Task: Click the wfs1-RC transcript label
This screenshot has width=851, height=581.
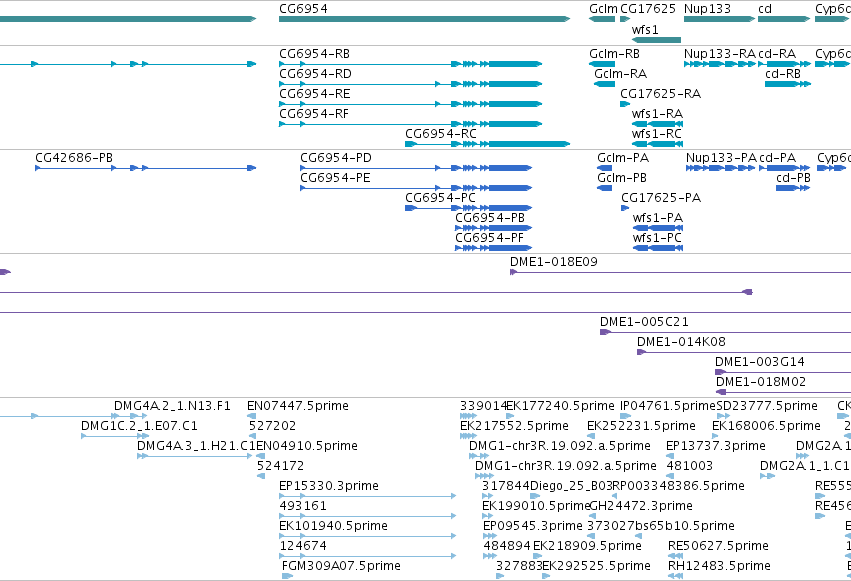Action: point(656,134)
